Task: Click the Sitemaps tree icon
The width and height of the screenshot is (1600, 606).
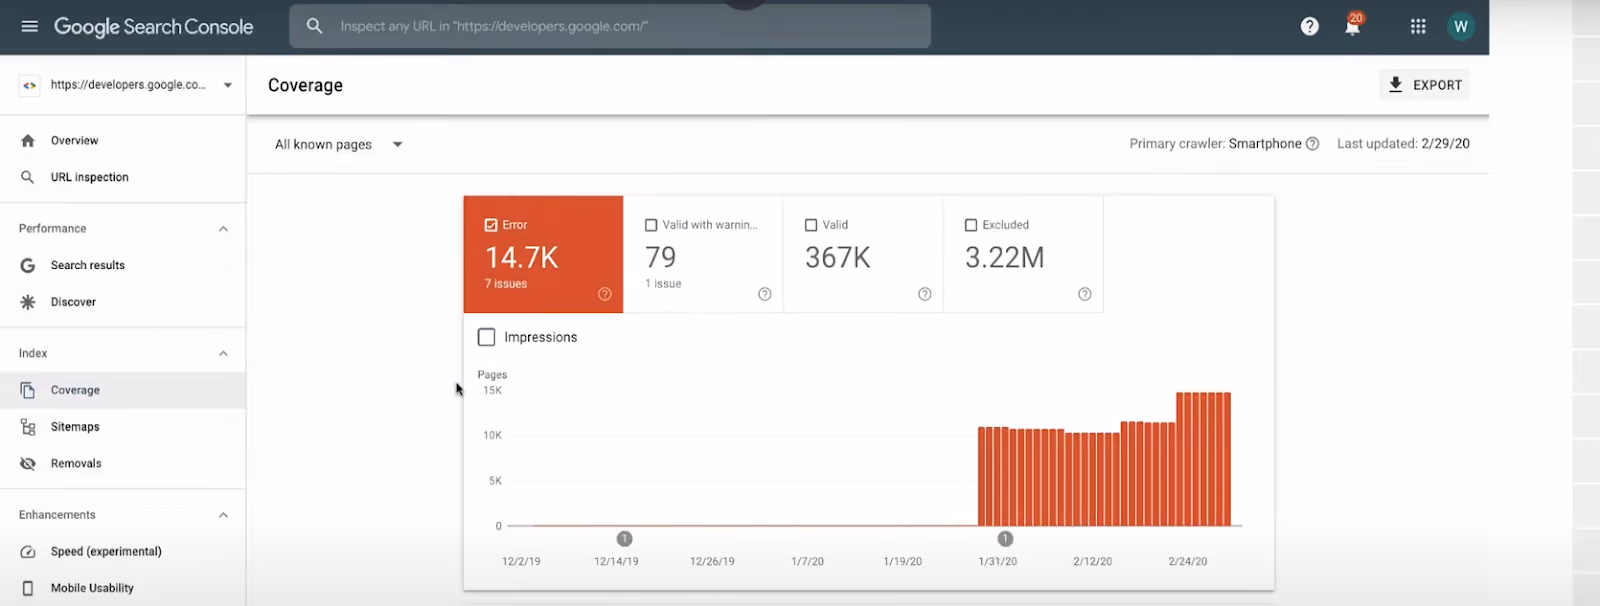Action: pos(28,427)
